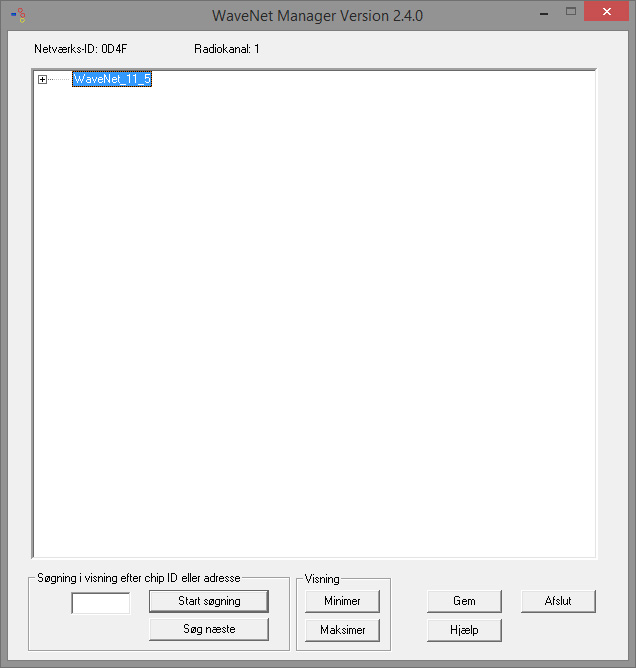Save with the Gem button
This screenshot has width=636, height=668.
[464, 601]
